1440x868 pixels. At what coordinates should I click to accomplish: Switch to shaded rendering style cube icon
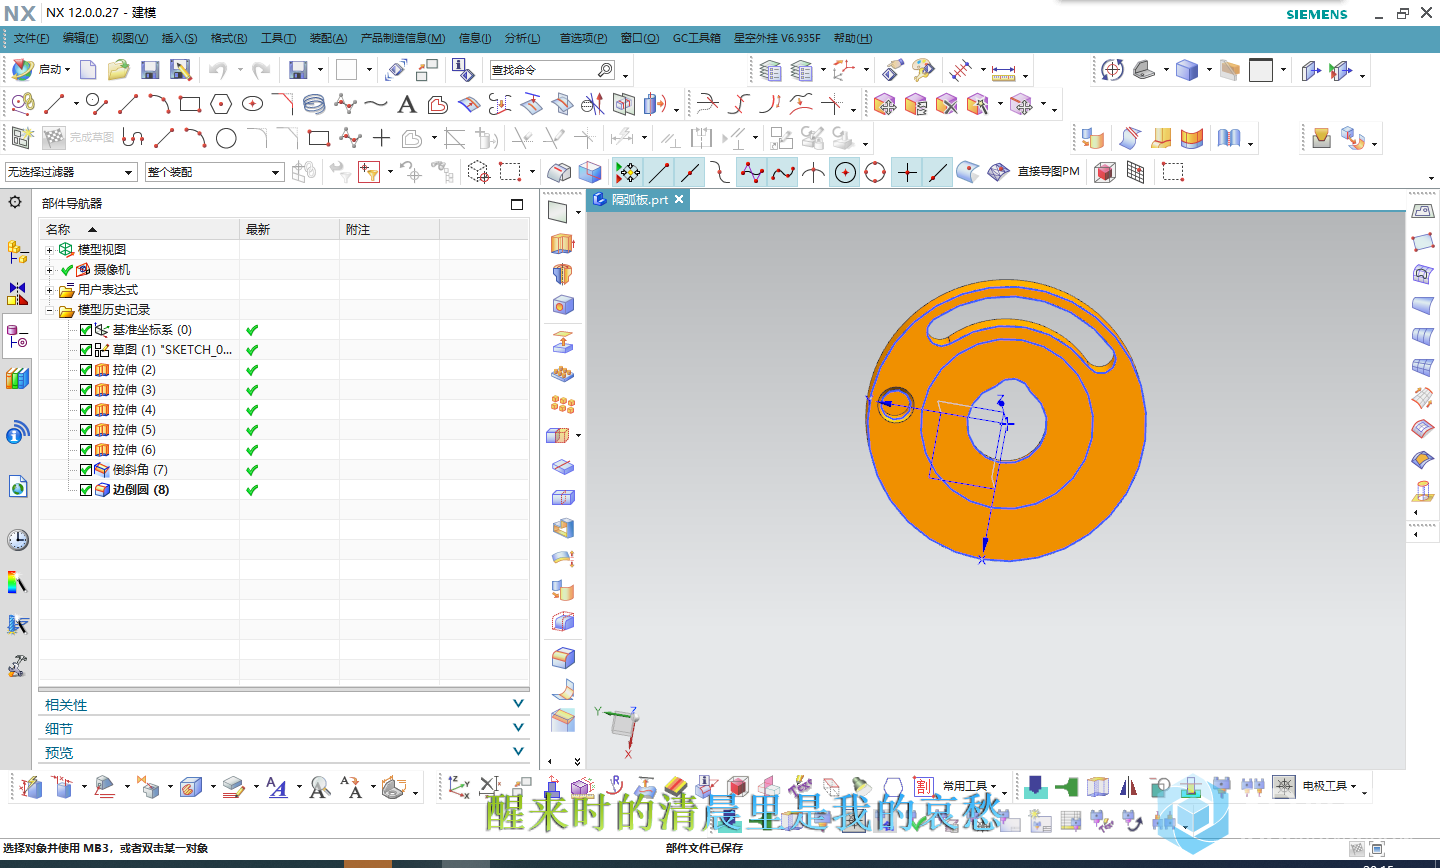coord(1187,70)
